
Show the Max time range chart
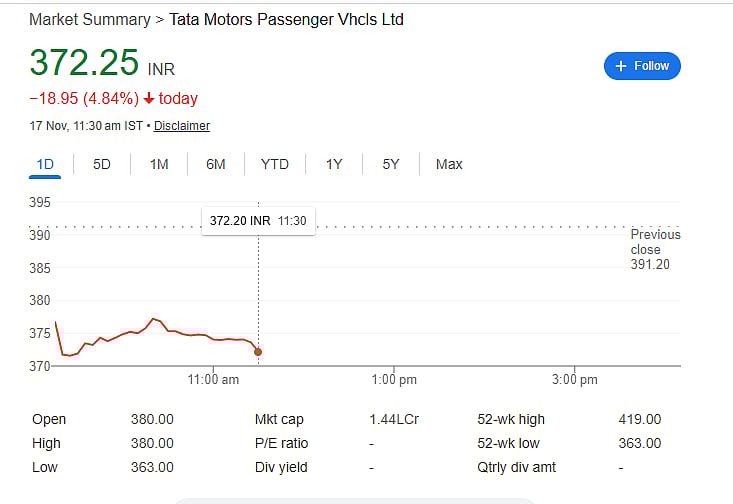449,164
